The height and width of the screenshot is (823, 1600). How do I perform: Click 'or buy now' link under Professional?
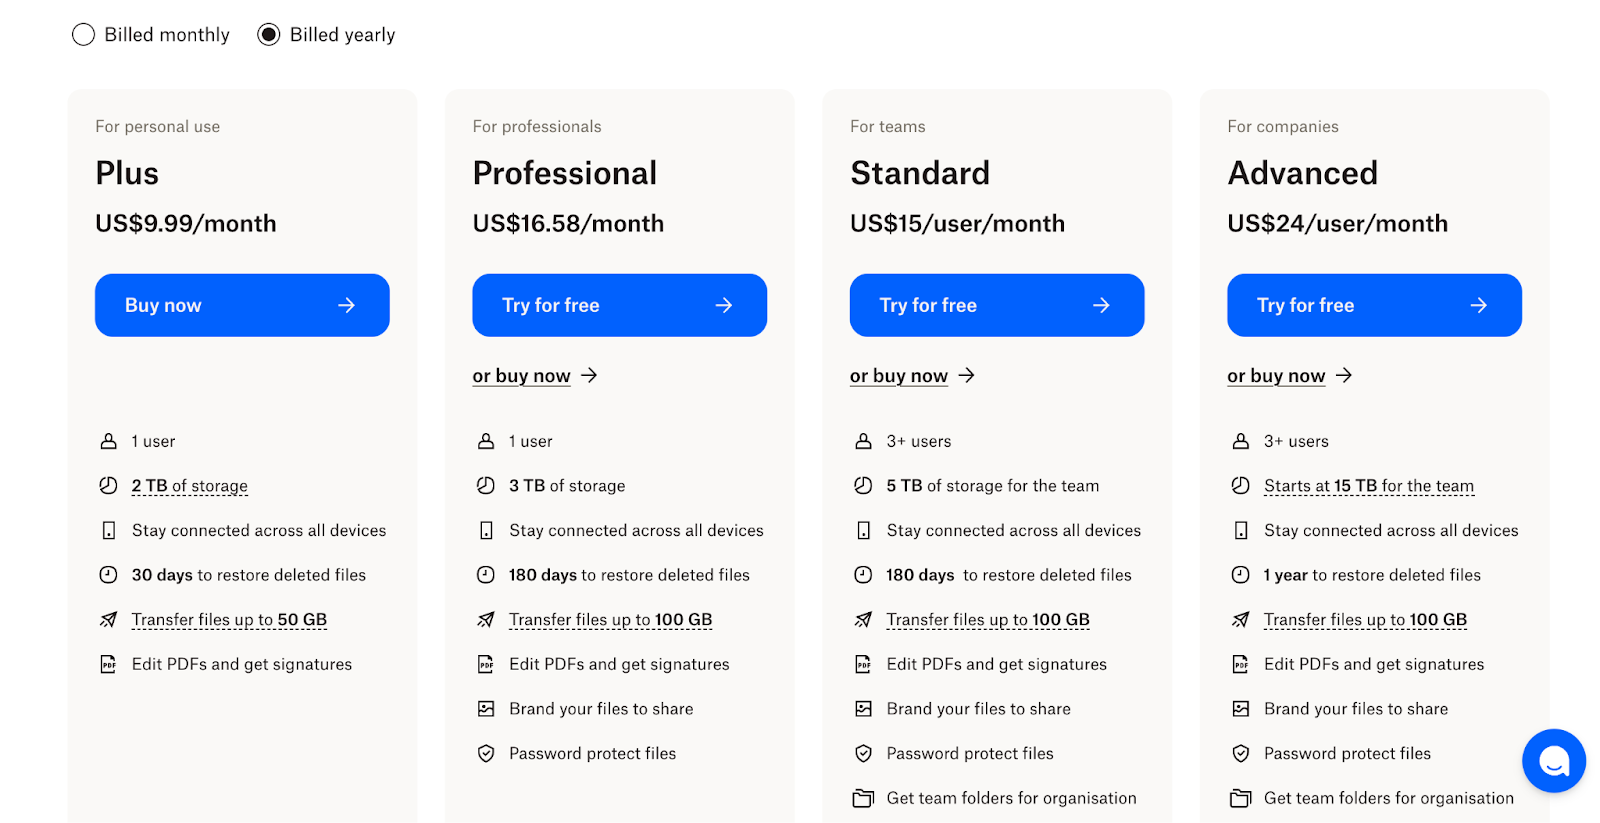pos(522,376)
